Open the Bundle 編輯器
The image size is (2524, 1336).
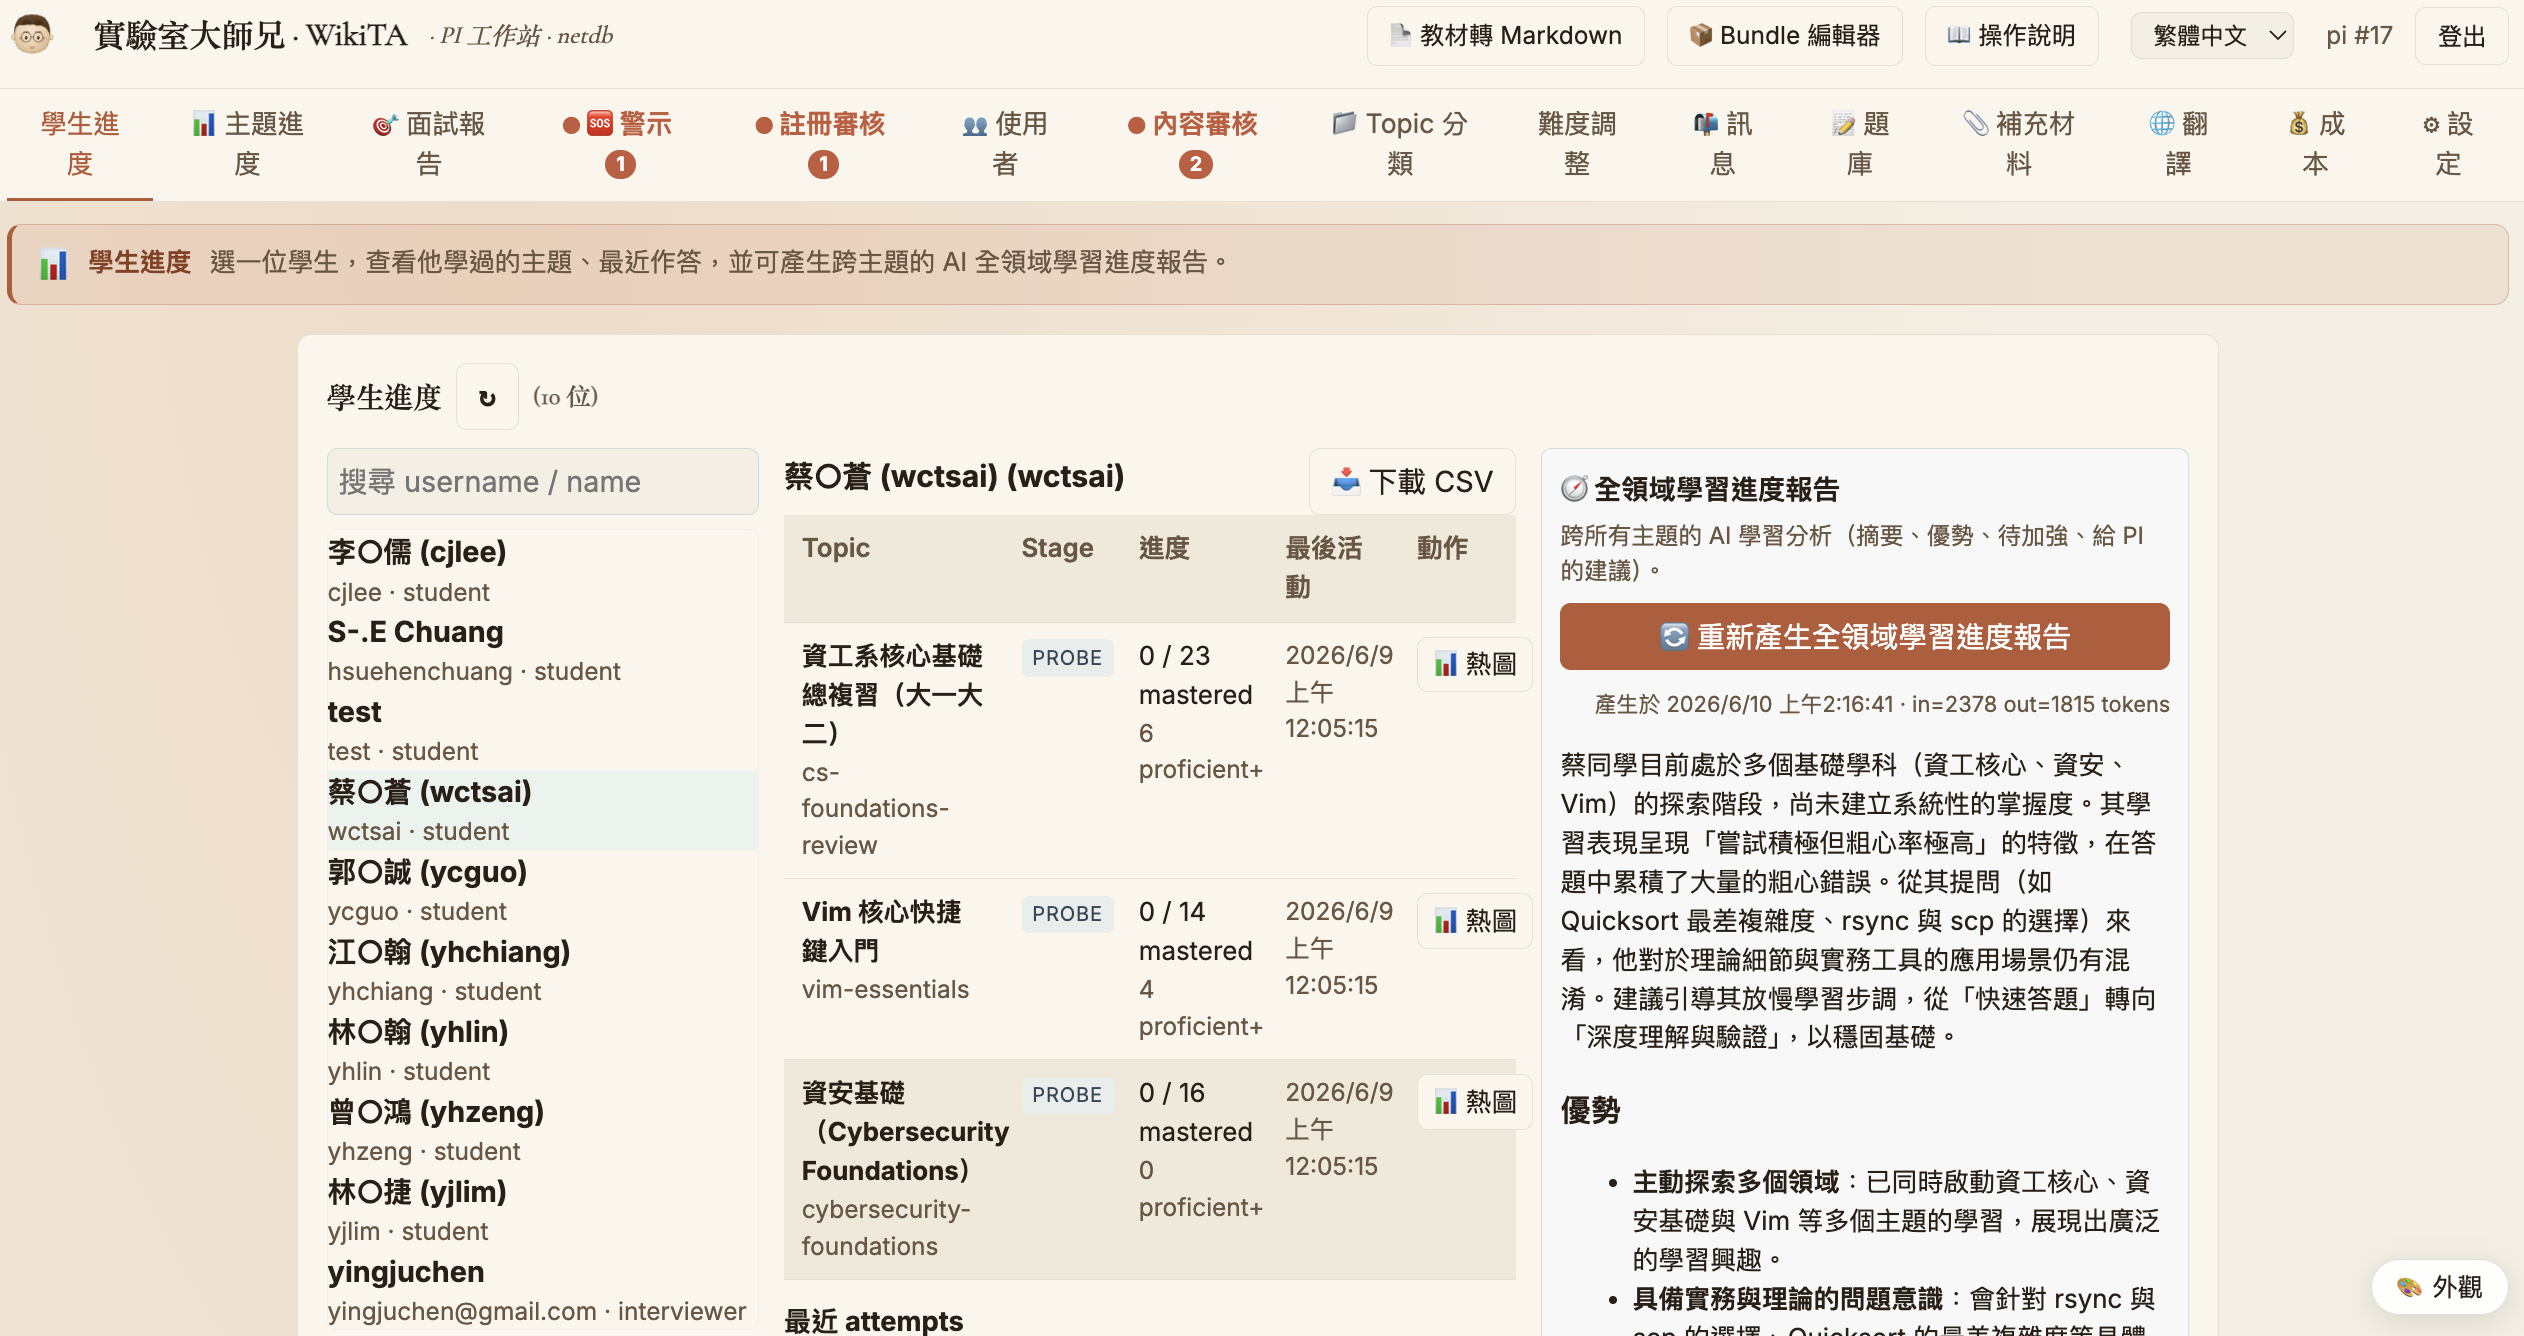point(1784,36)
